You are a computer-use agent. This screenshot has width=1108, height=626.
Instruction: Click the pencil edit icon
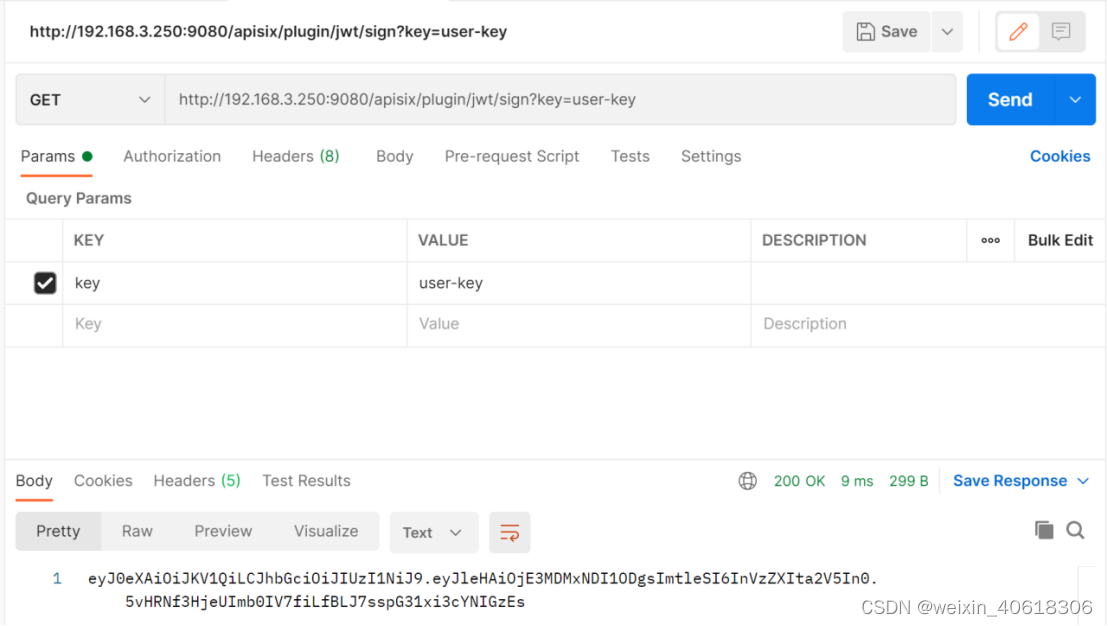[1018, 32]
